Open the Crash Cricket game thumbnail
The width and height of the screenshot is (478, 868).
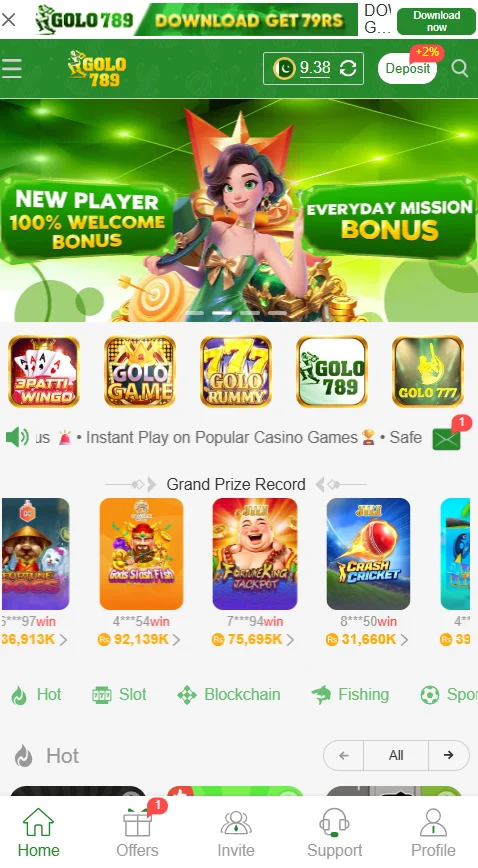[368, 554]
